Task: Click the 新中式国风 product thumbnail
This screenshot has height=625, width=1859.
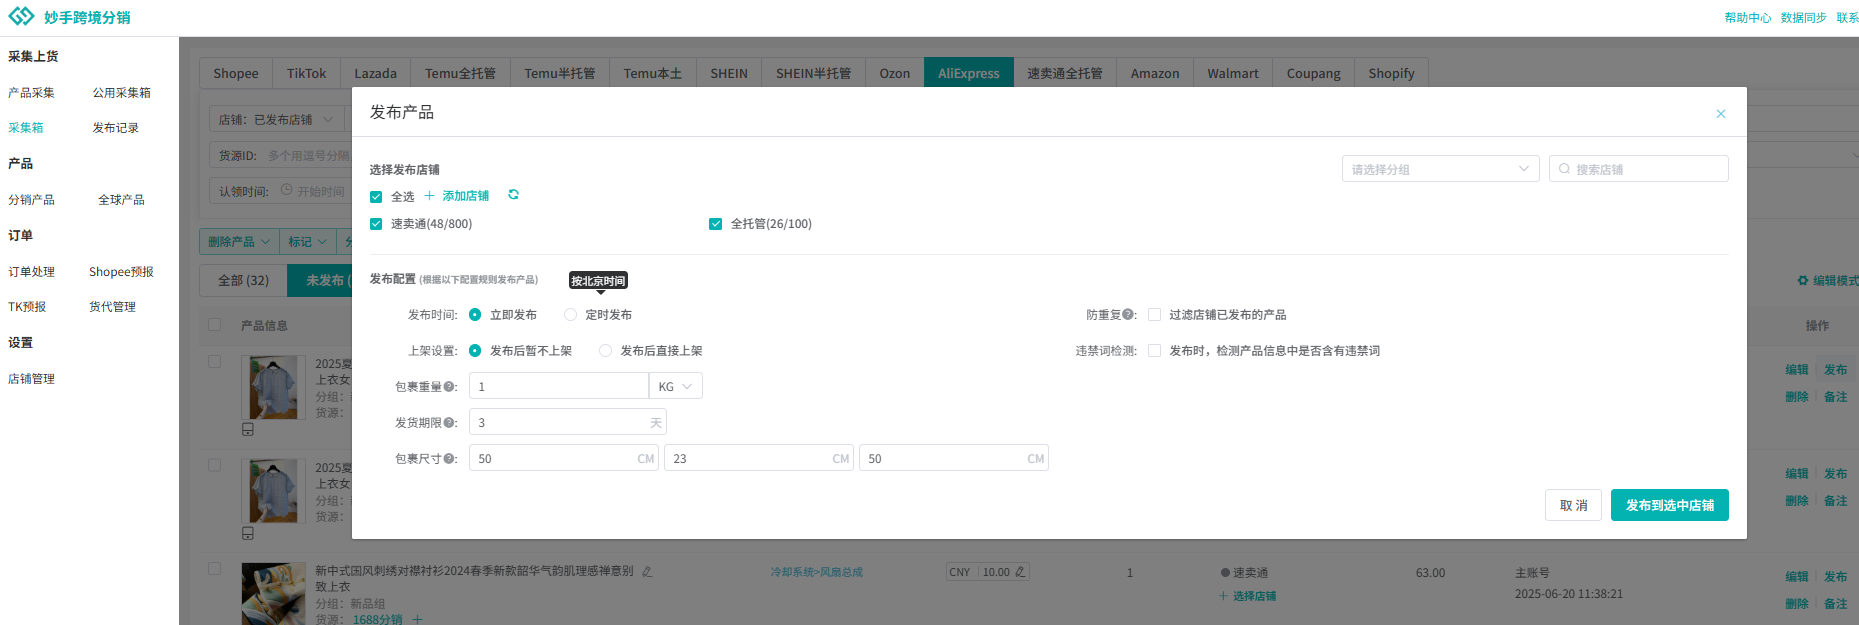Action: pyautogui.click(x=273, y=594)
